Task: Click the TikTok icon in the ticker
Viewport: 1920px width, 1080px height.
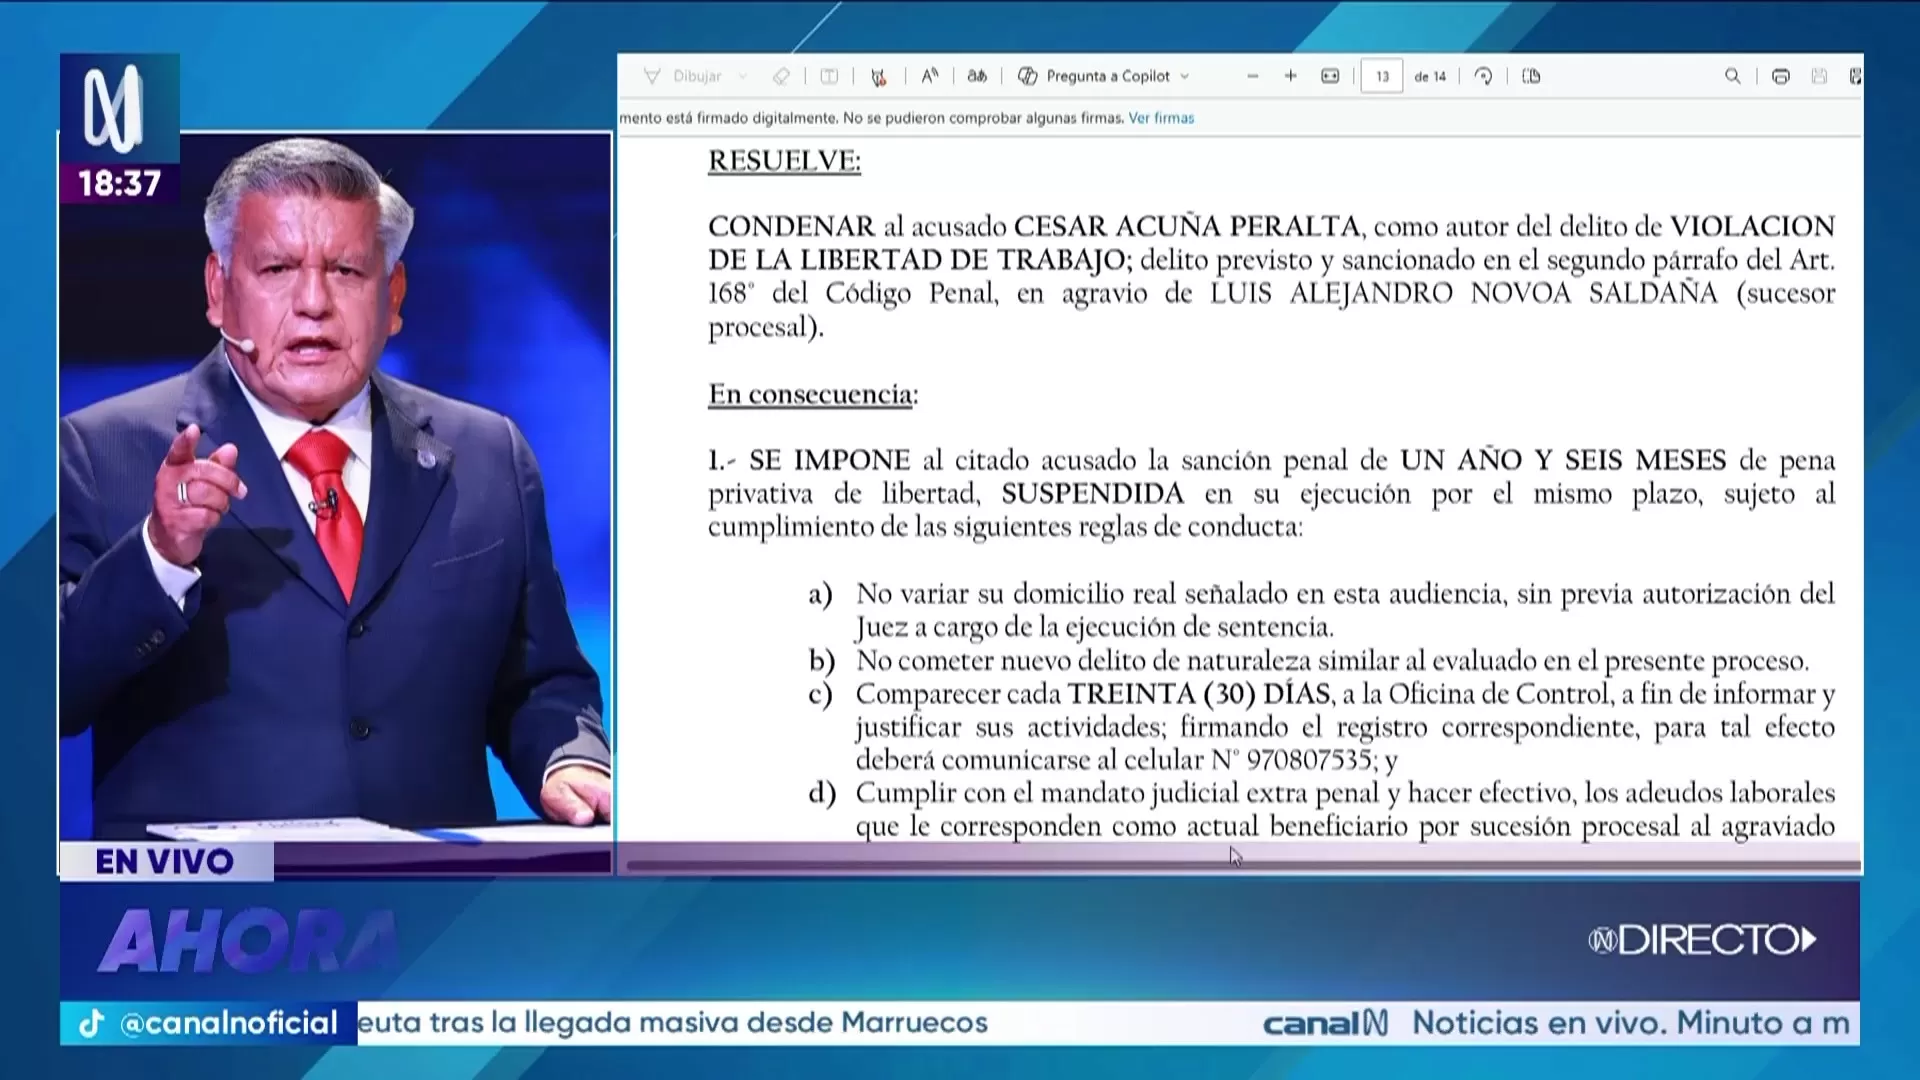Action: [x=91, y=1023]
